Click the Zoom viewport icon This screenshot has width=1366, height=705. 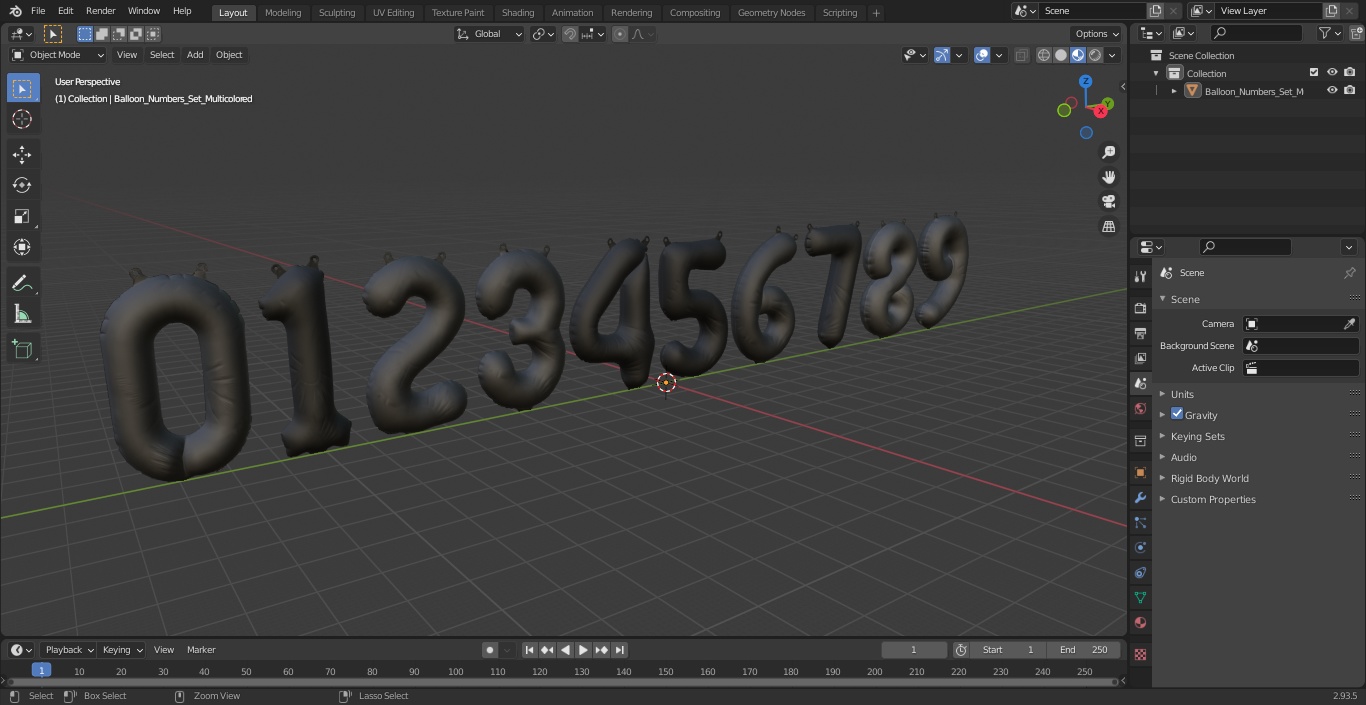tap(1109, 152)
